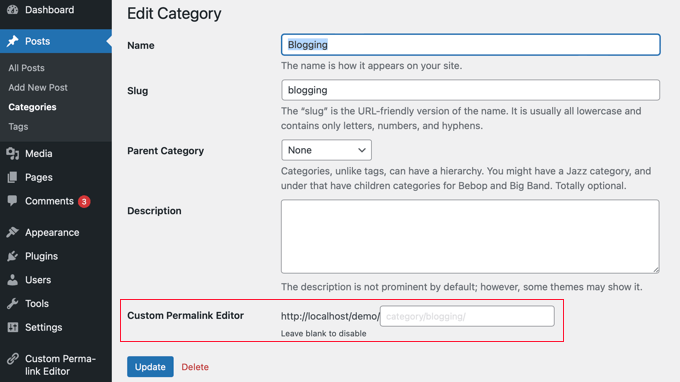Viewport: 680px width, 382px height.
Task: Open the Appearance menu label
Action: pyautogui.click(x=52, y=232)
